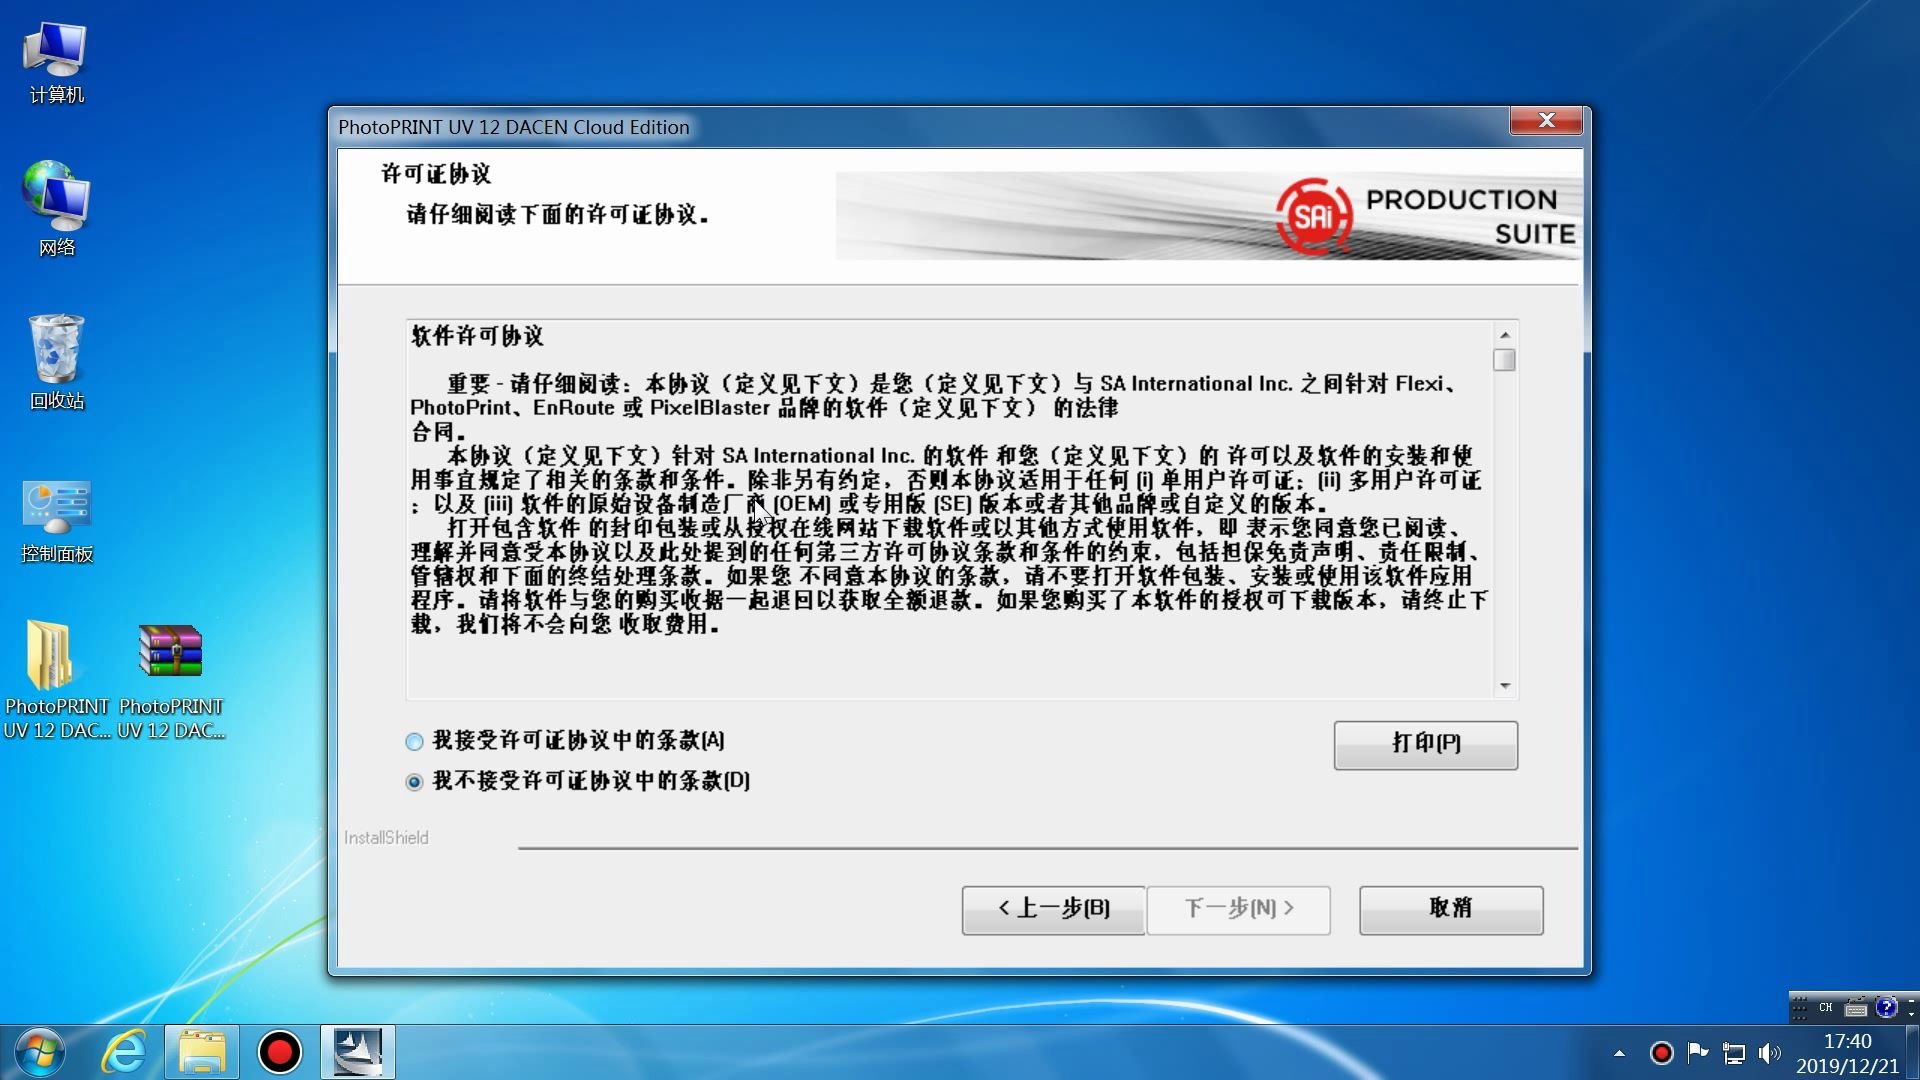The image size is (1920, 1080).
Task: Launch Internet Explorer from taskbar
Action: tap(124, 1052)
